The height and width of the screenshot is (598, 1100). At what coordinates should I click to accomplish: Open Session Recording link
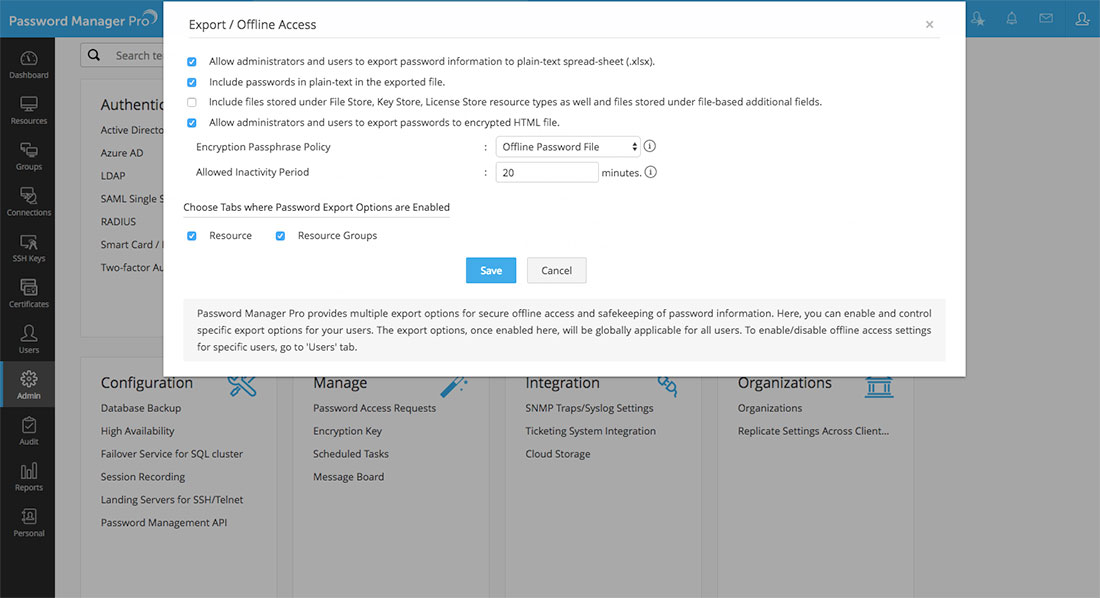coord(142,477)
